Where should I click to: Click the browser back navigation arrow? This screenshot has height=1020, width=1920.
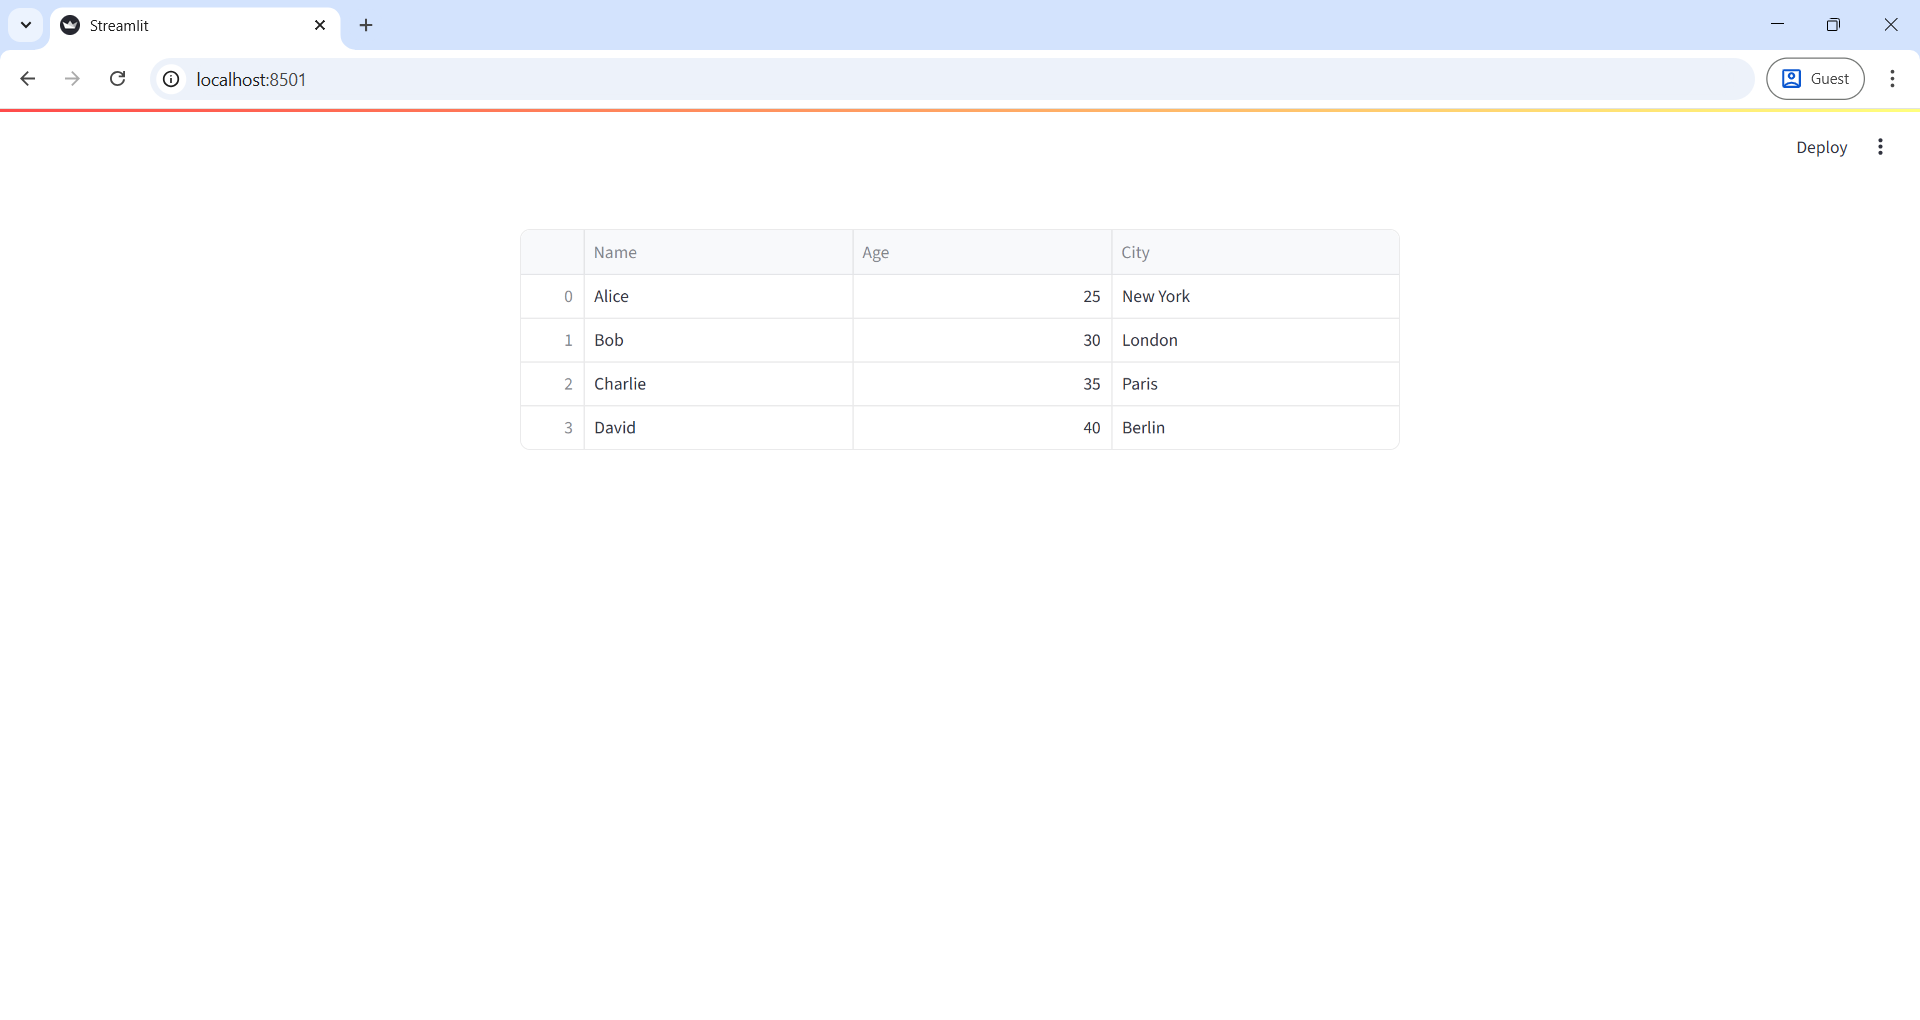coord(28,79)
